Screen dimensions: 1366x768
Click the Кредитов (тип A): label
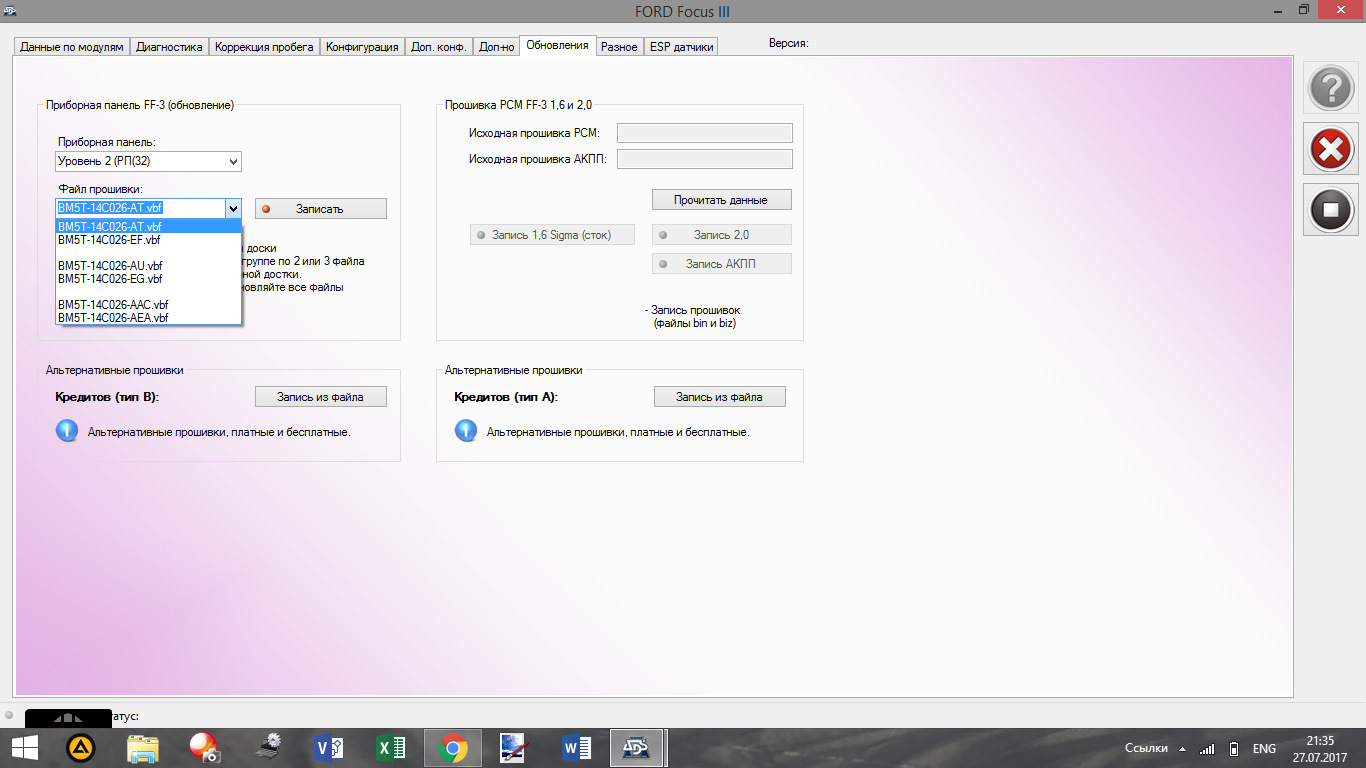[506, 397]
